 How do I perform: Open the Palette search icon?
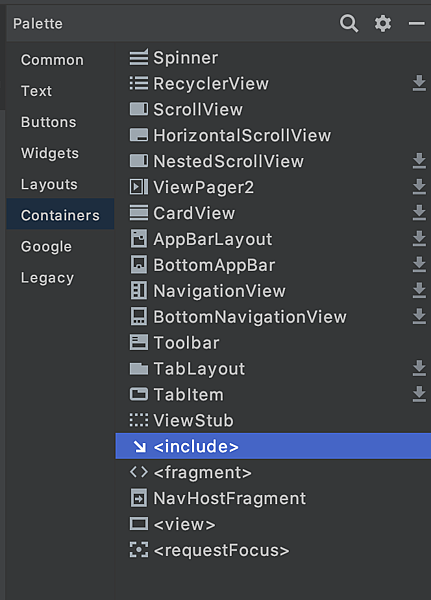349,24
